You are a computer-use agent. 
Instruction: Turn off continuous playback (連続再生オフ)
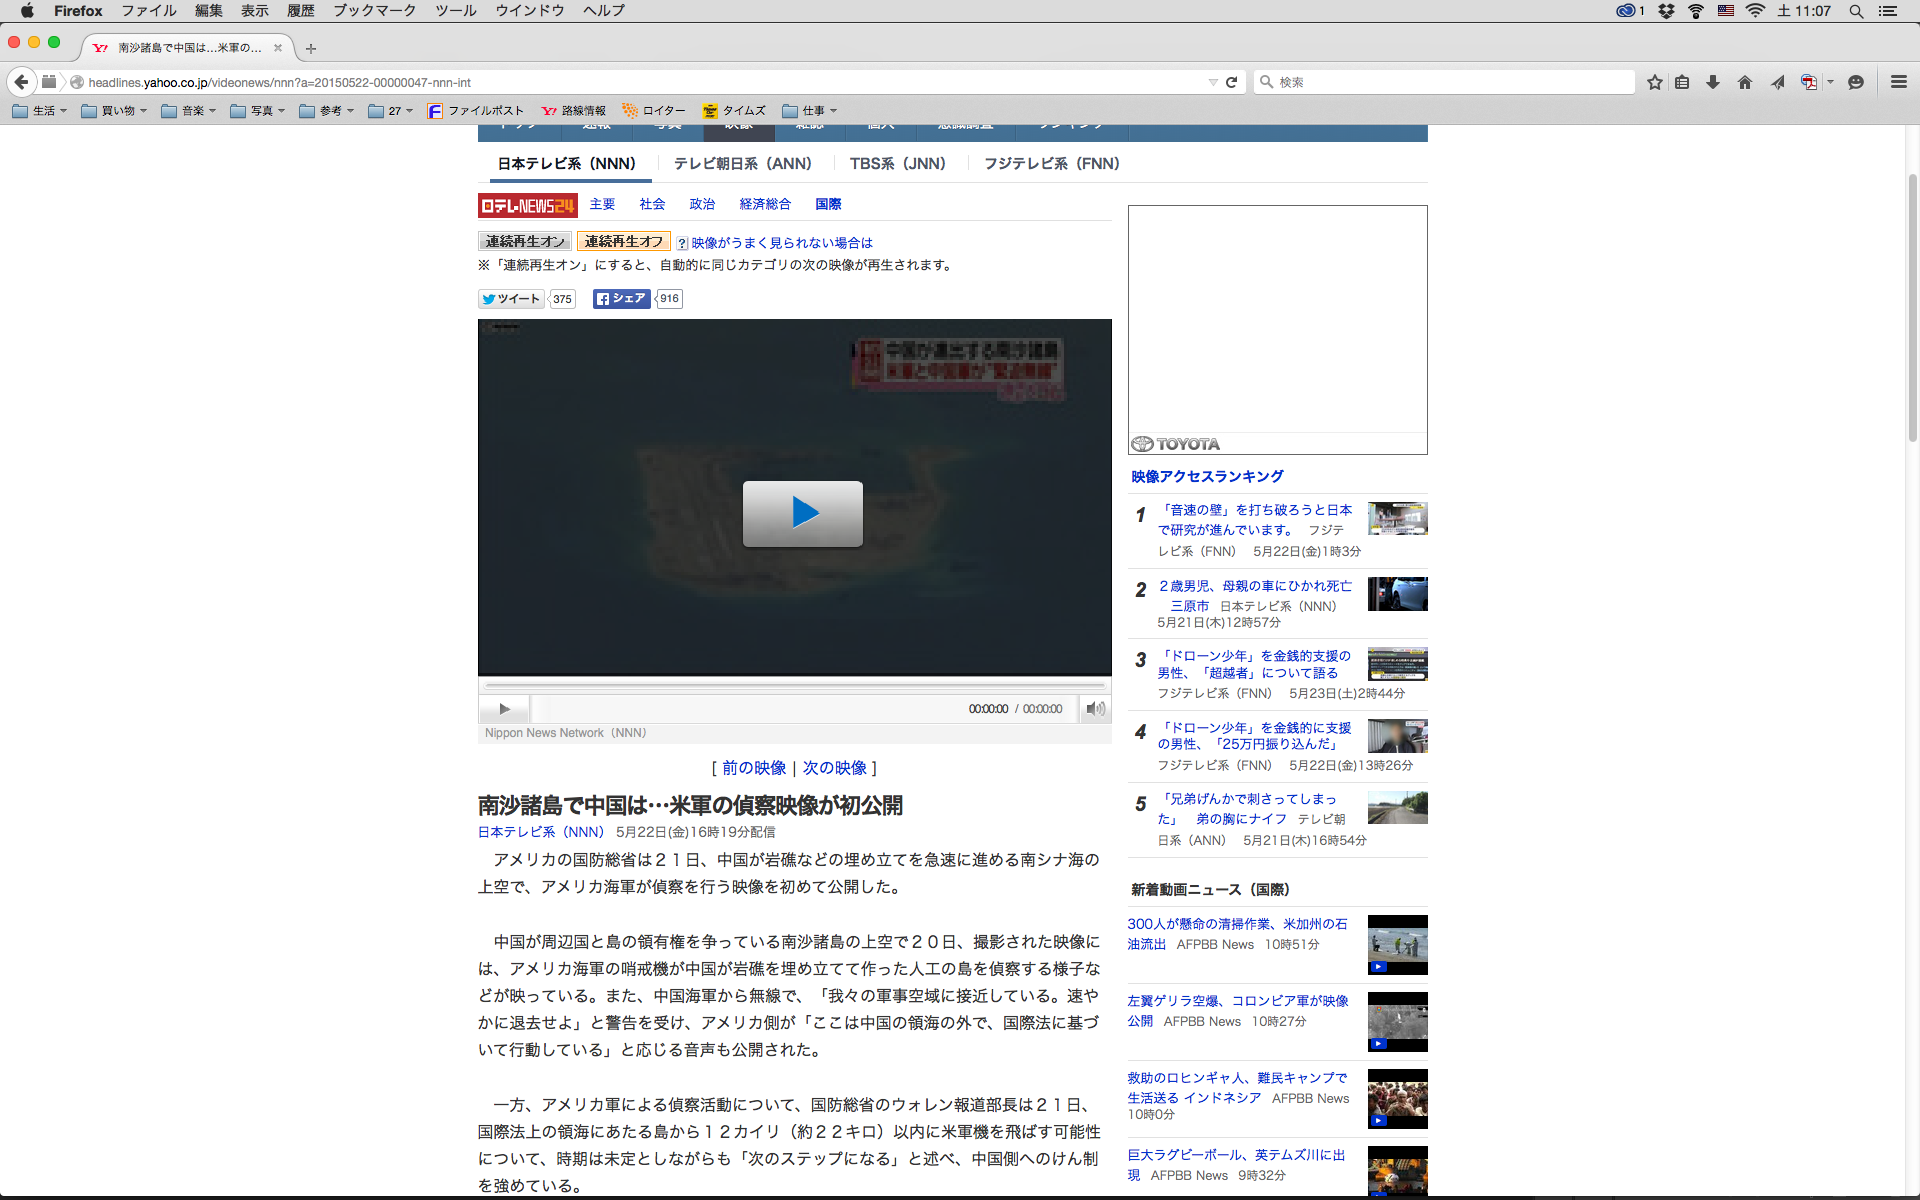click(x=623, y=242)
